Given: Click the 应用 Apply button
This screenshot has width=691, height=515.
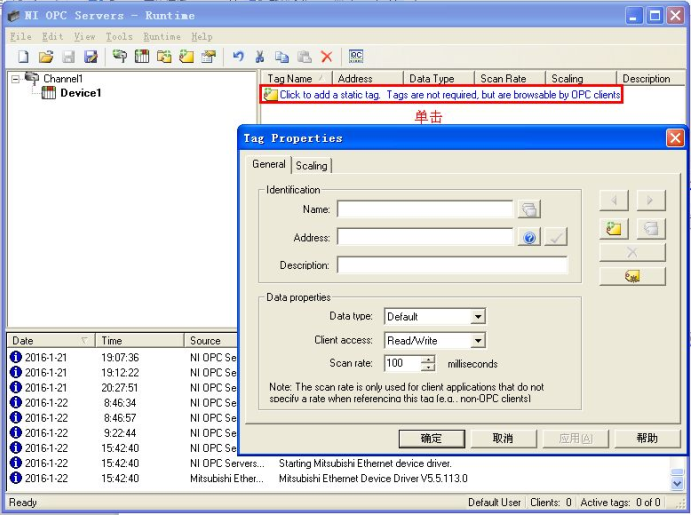Looking at the screenshot, I should (x=575, y=438).
